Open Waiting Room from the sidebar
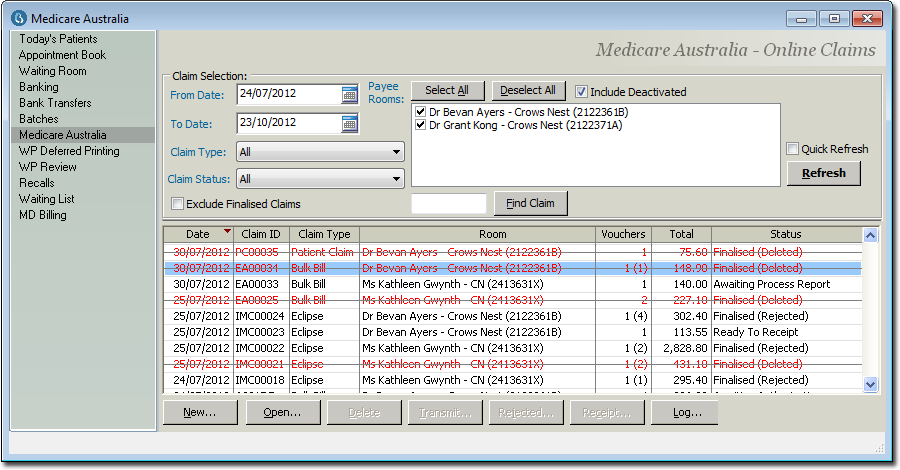The height and width of the screenshot is (470, 900). click(x=52, y=71)
